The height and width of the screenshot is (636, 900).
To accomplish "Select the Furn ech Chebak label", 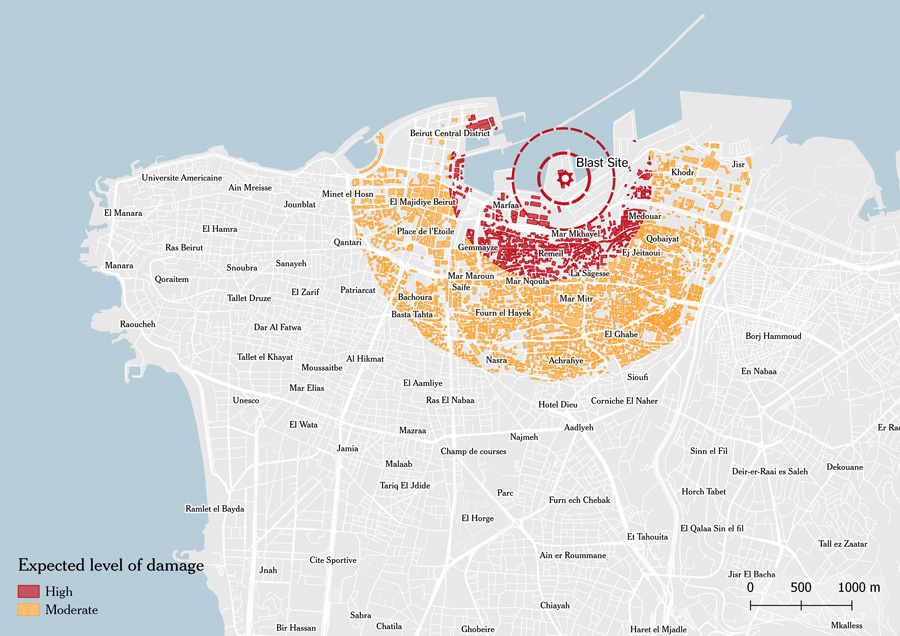I will [x=579, y=500].
